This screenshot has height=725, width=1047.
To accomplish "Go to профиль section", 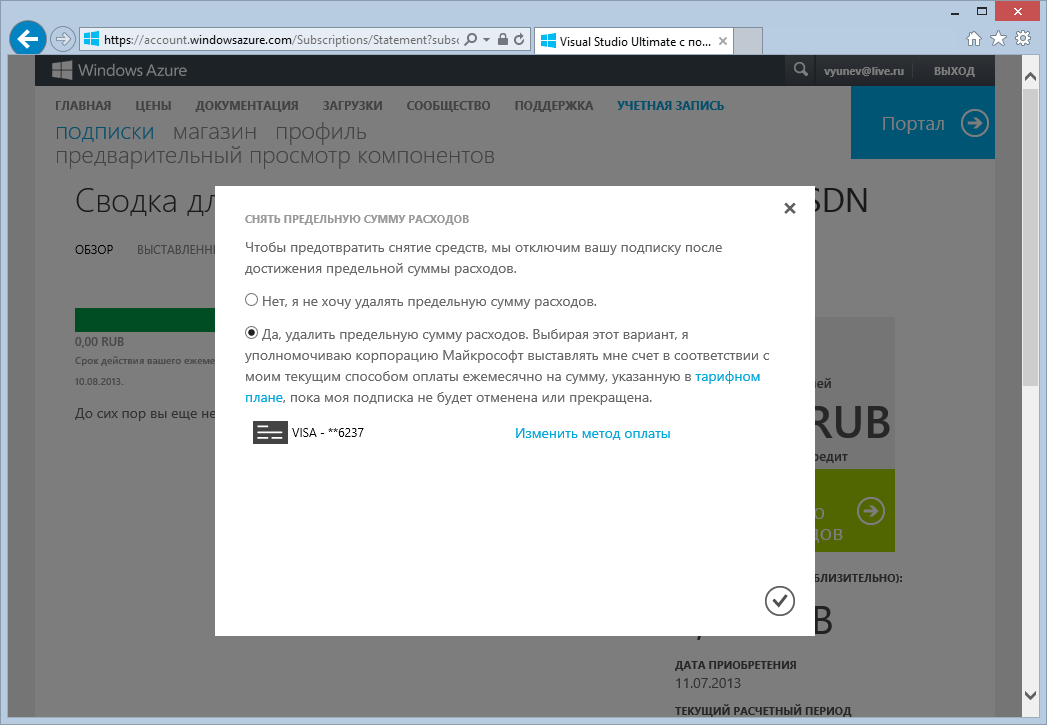I will (x=321, y=132).
